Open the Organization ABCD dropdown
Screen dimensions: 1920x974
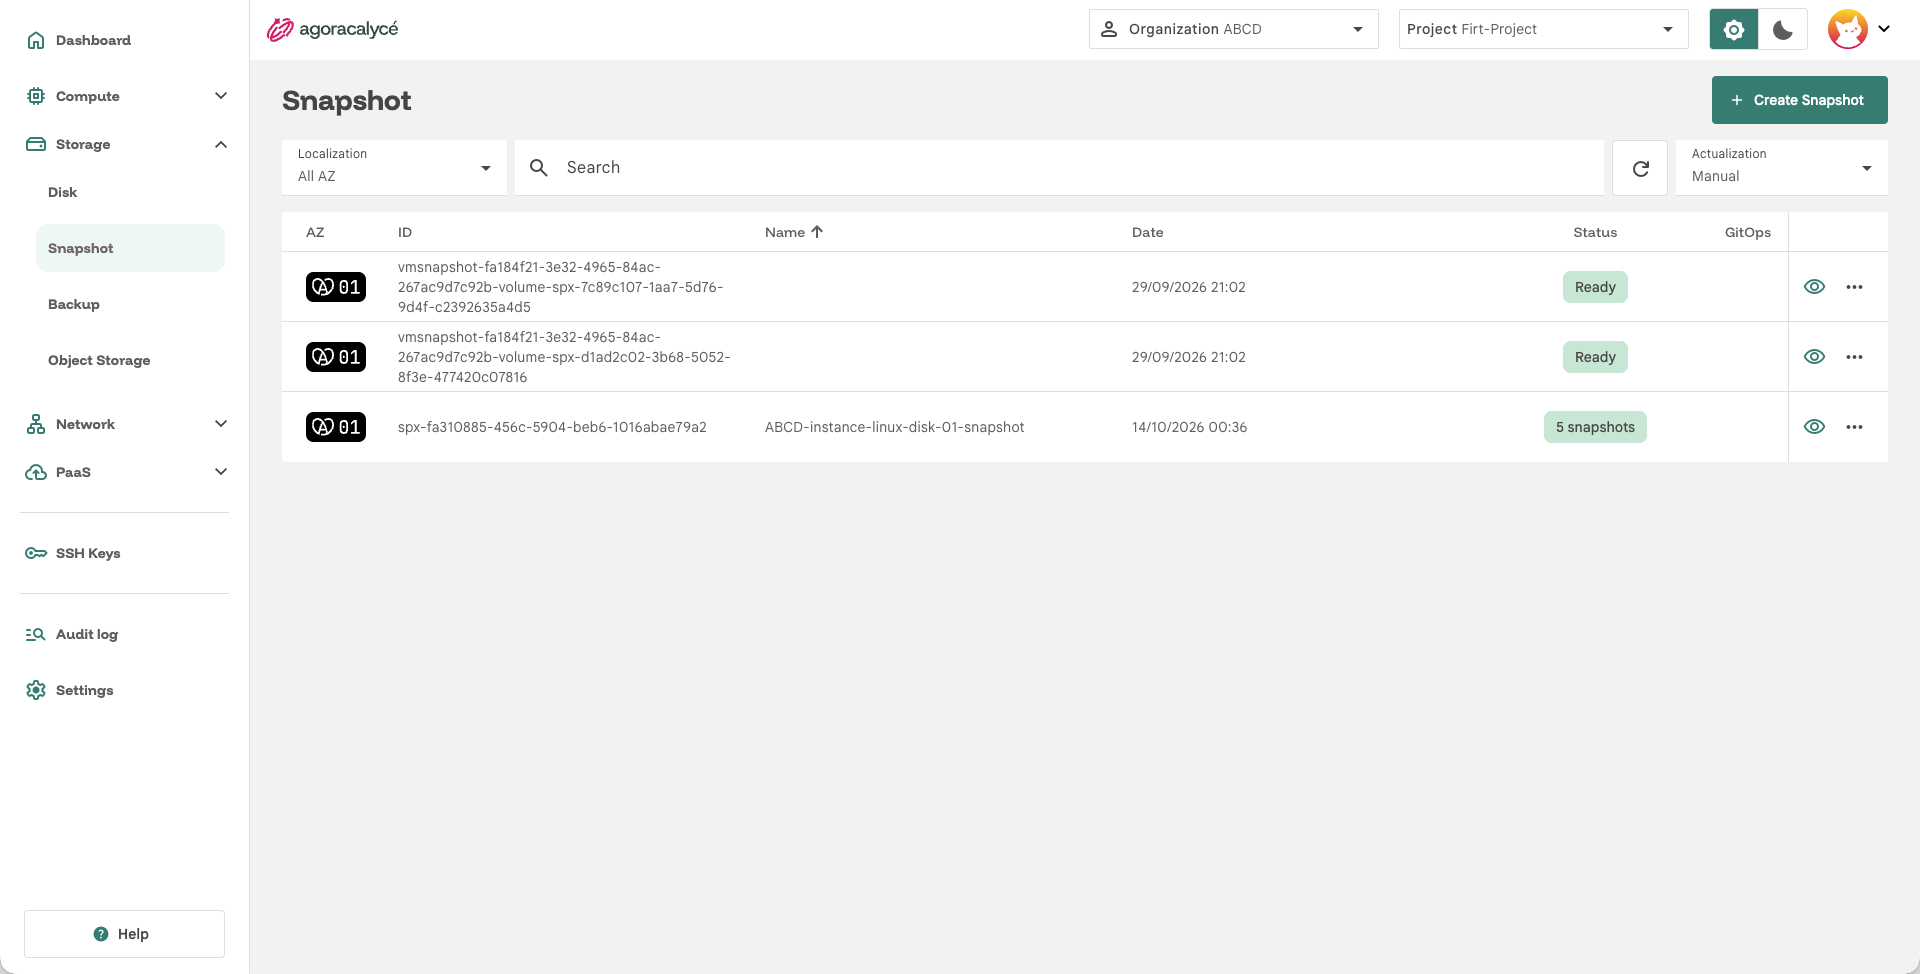(x=1233, y=29)
